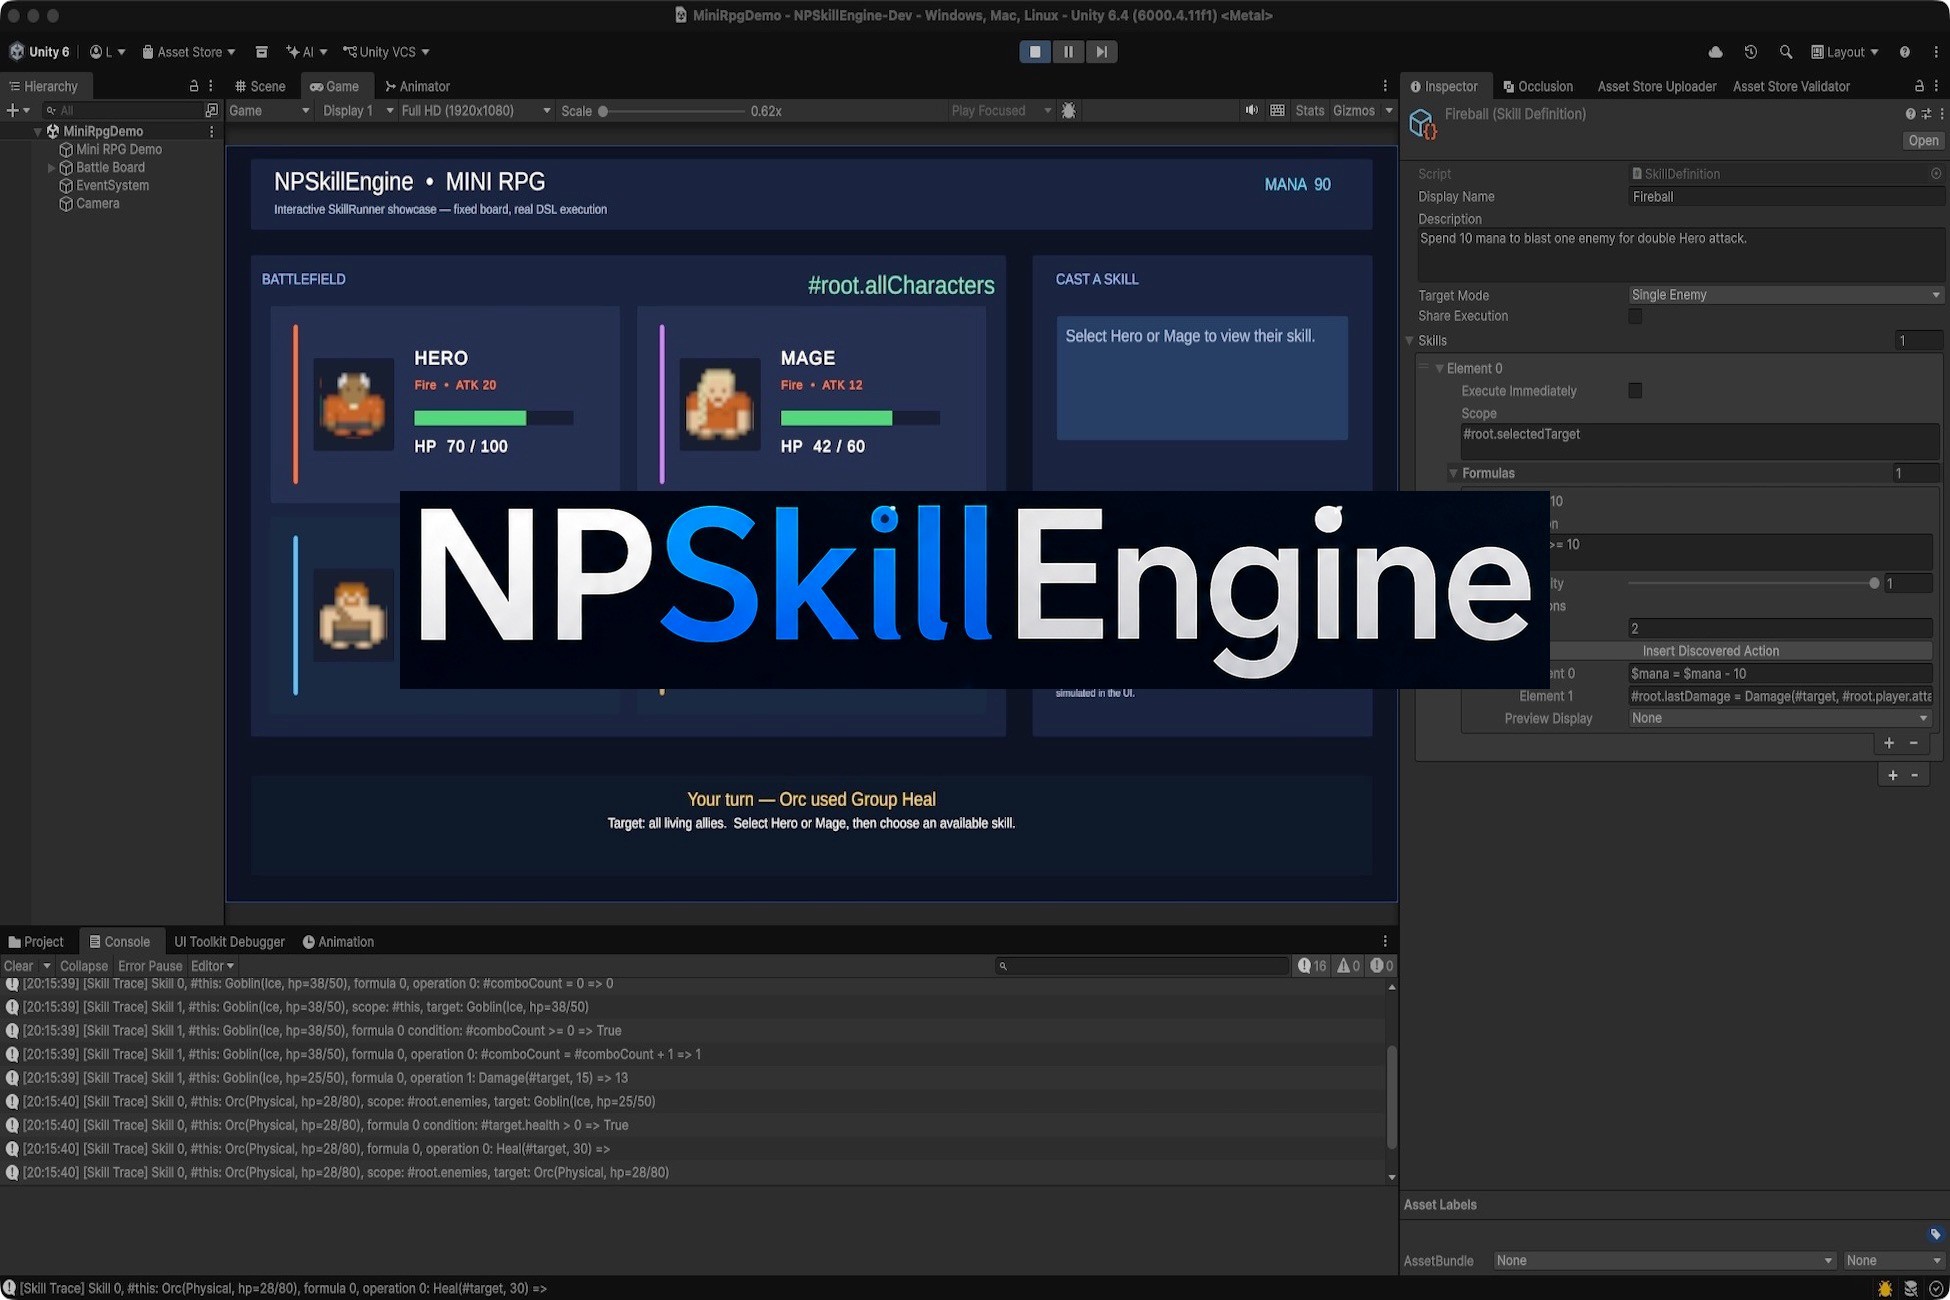Clear the console log
This screenshot has width=1950, height=1300.
click(18, 966)
